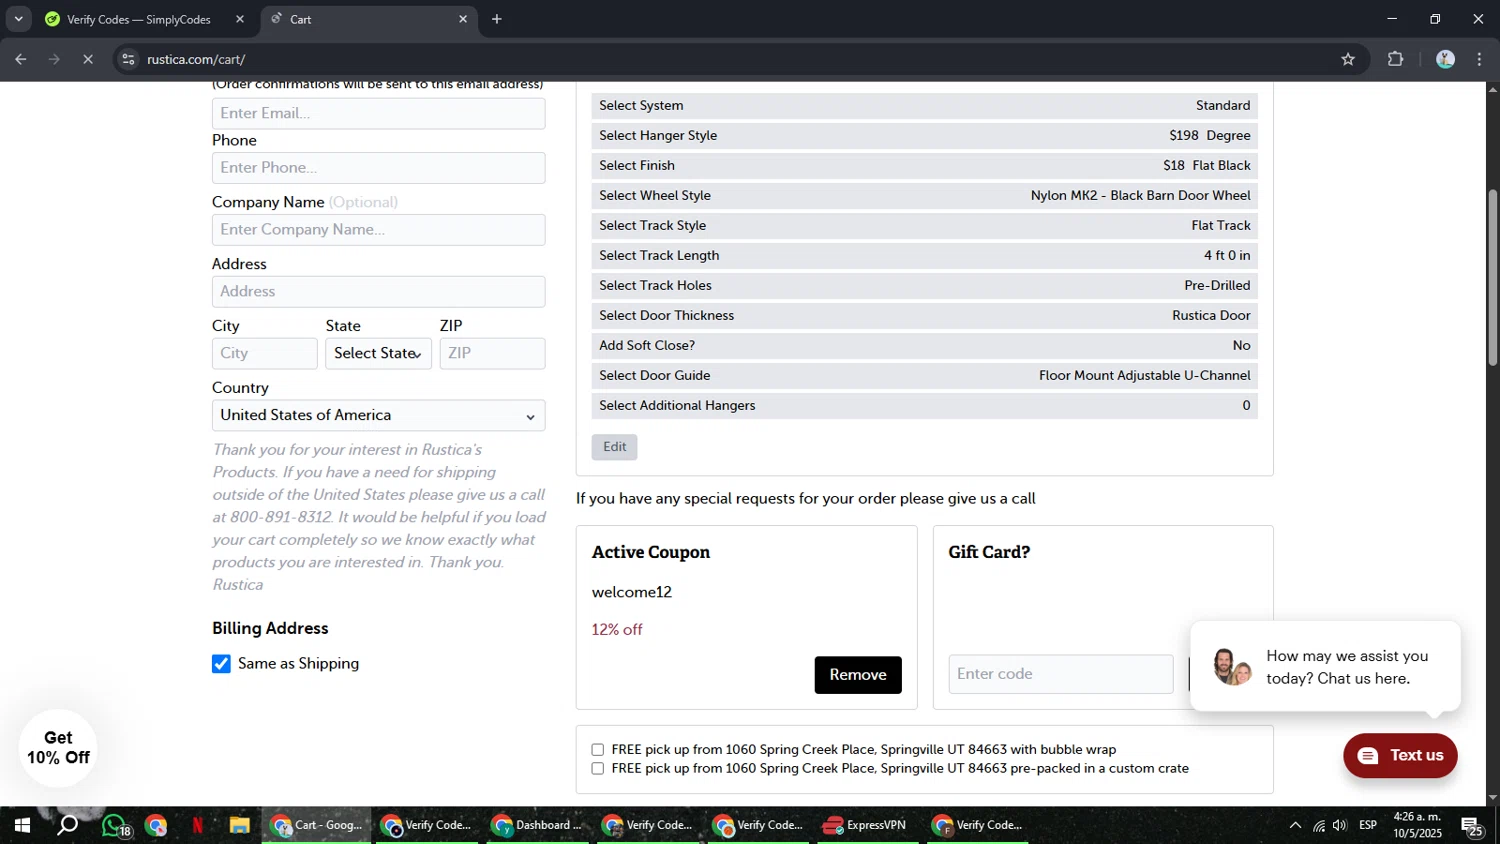The width and height of the screenshot is (1500, 844).
Task: Open the pinned Chrome taskbar icon
Action: tap(156, 826)
